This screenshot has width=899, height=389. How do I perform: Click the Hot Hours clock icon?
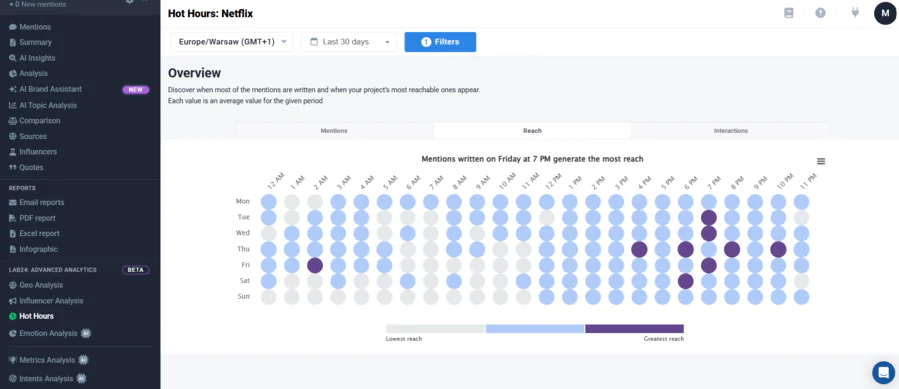pyautogui.click(x=13, y=316)
